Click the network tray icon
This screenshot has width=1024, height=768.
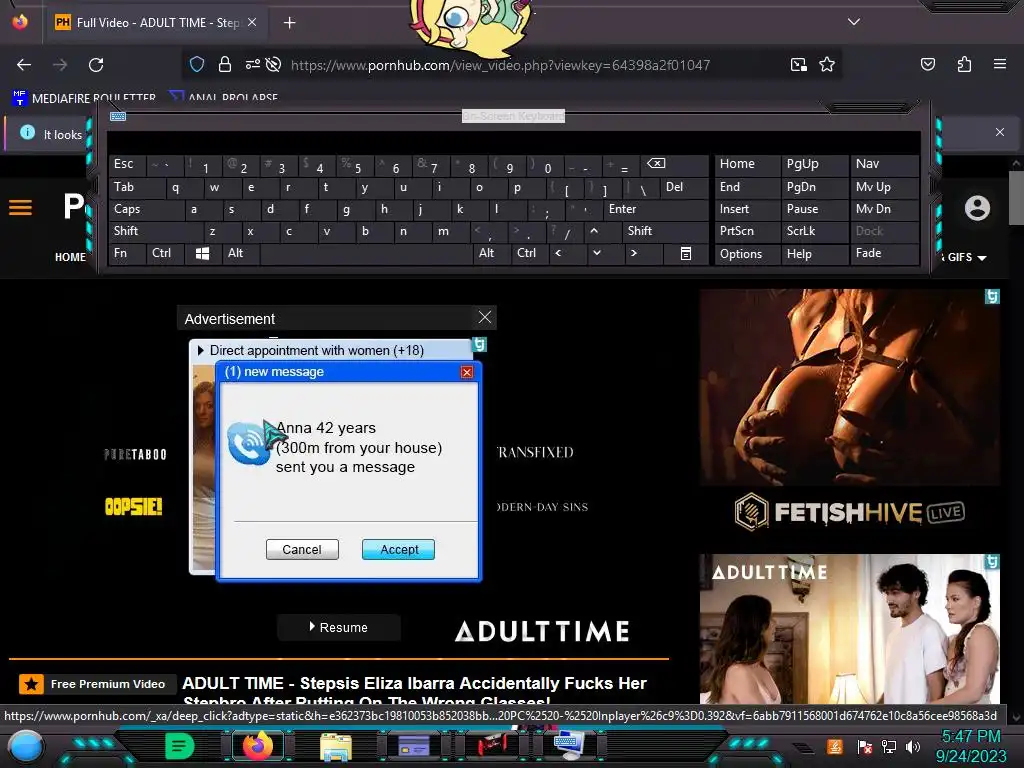coord(888,746)
